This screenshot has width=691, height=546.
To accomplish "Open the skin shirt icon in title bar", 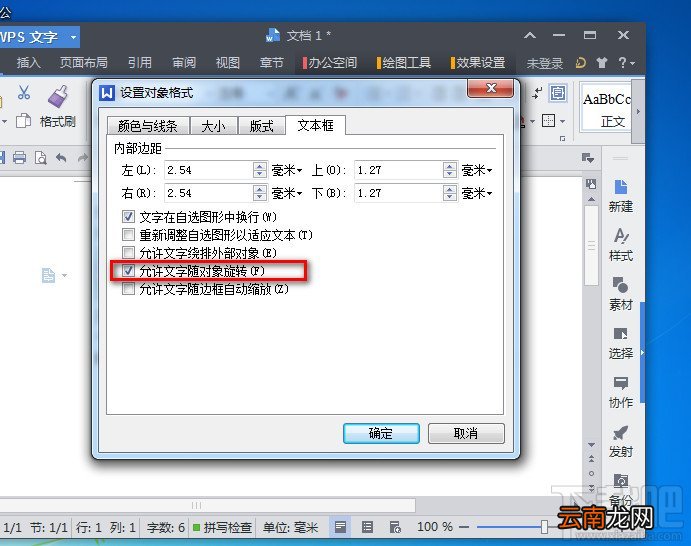I will coord(602,63).
